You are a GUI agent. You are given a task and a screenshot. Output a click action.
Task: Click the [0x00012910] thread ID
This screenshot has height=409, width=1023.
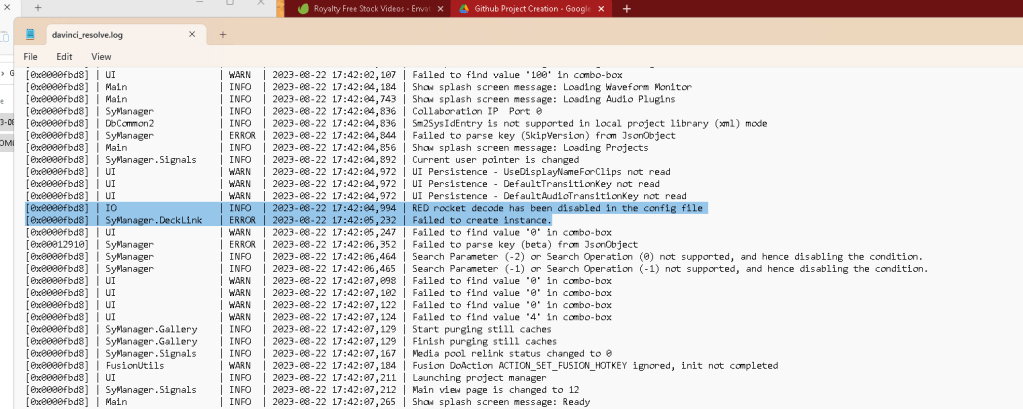(x=57, y=245)
